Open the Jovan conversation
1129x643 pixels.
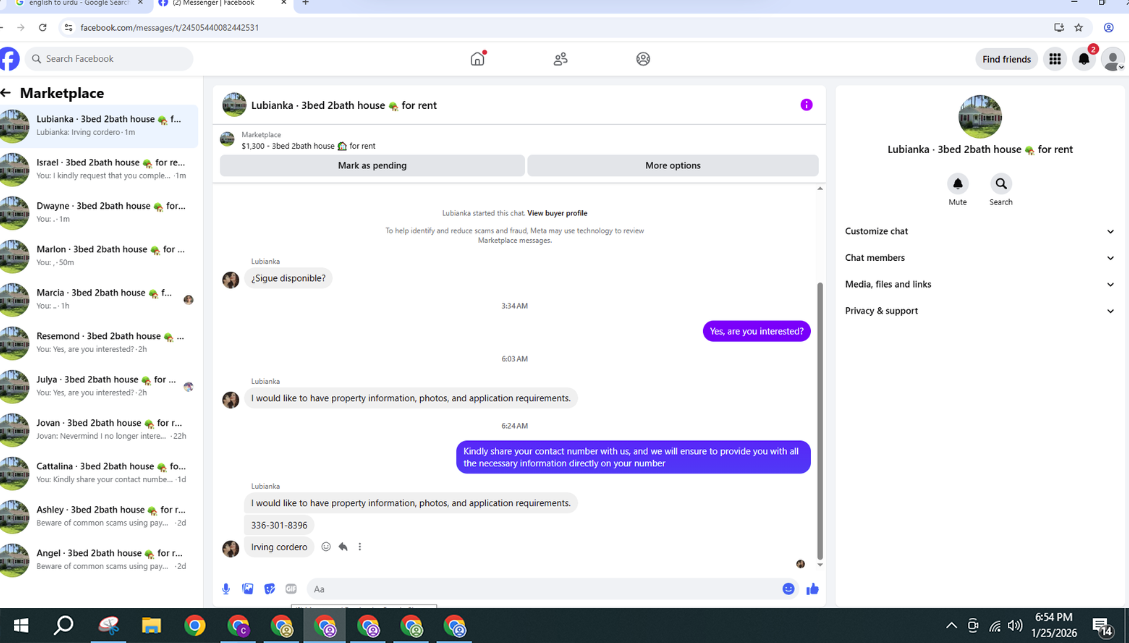[99, 429]
